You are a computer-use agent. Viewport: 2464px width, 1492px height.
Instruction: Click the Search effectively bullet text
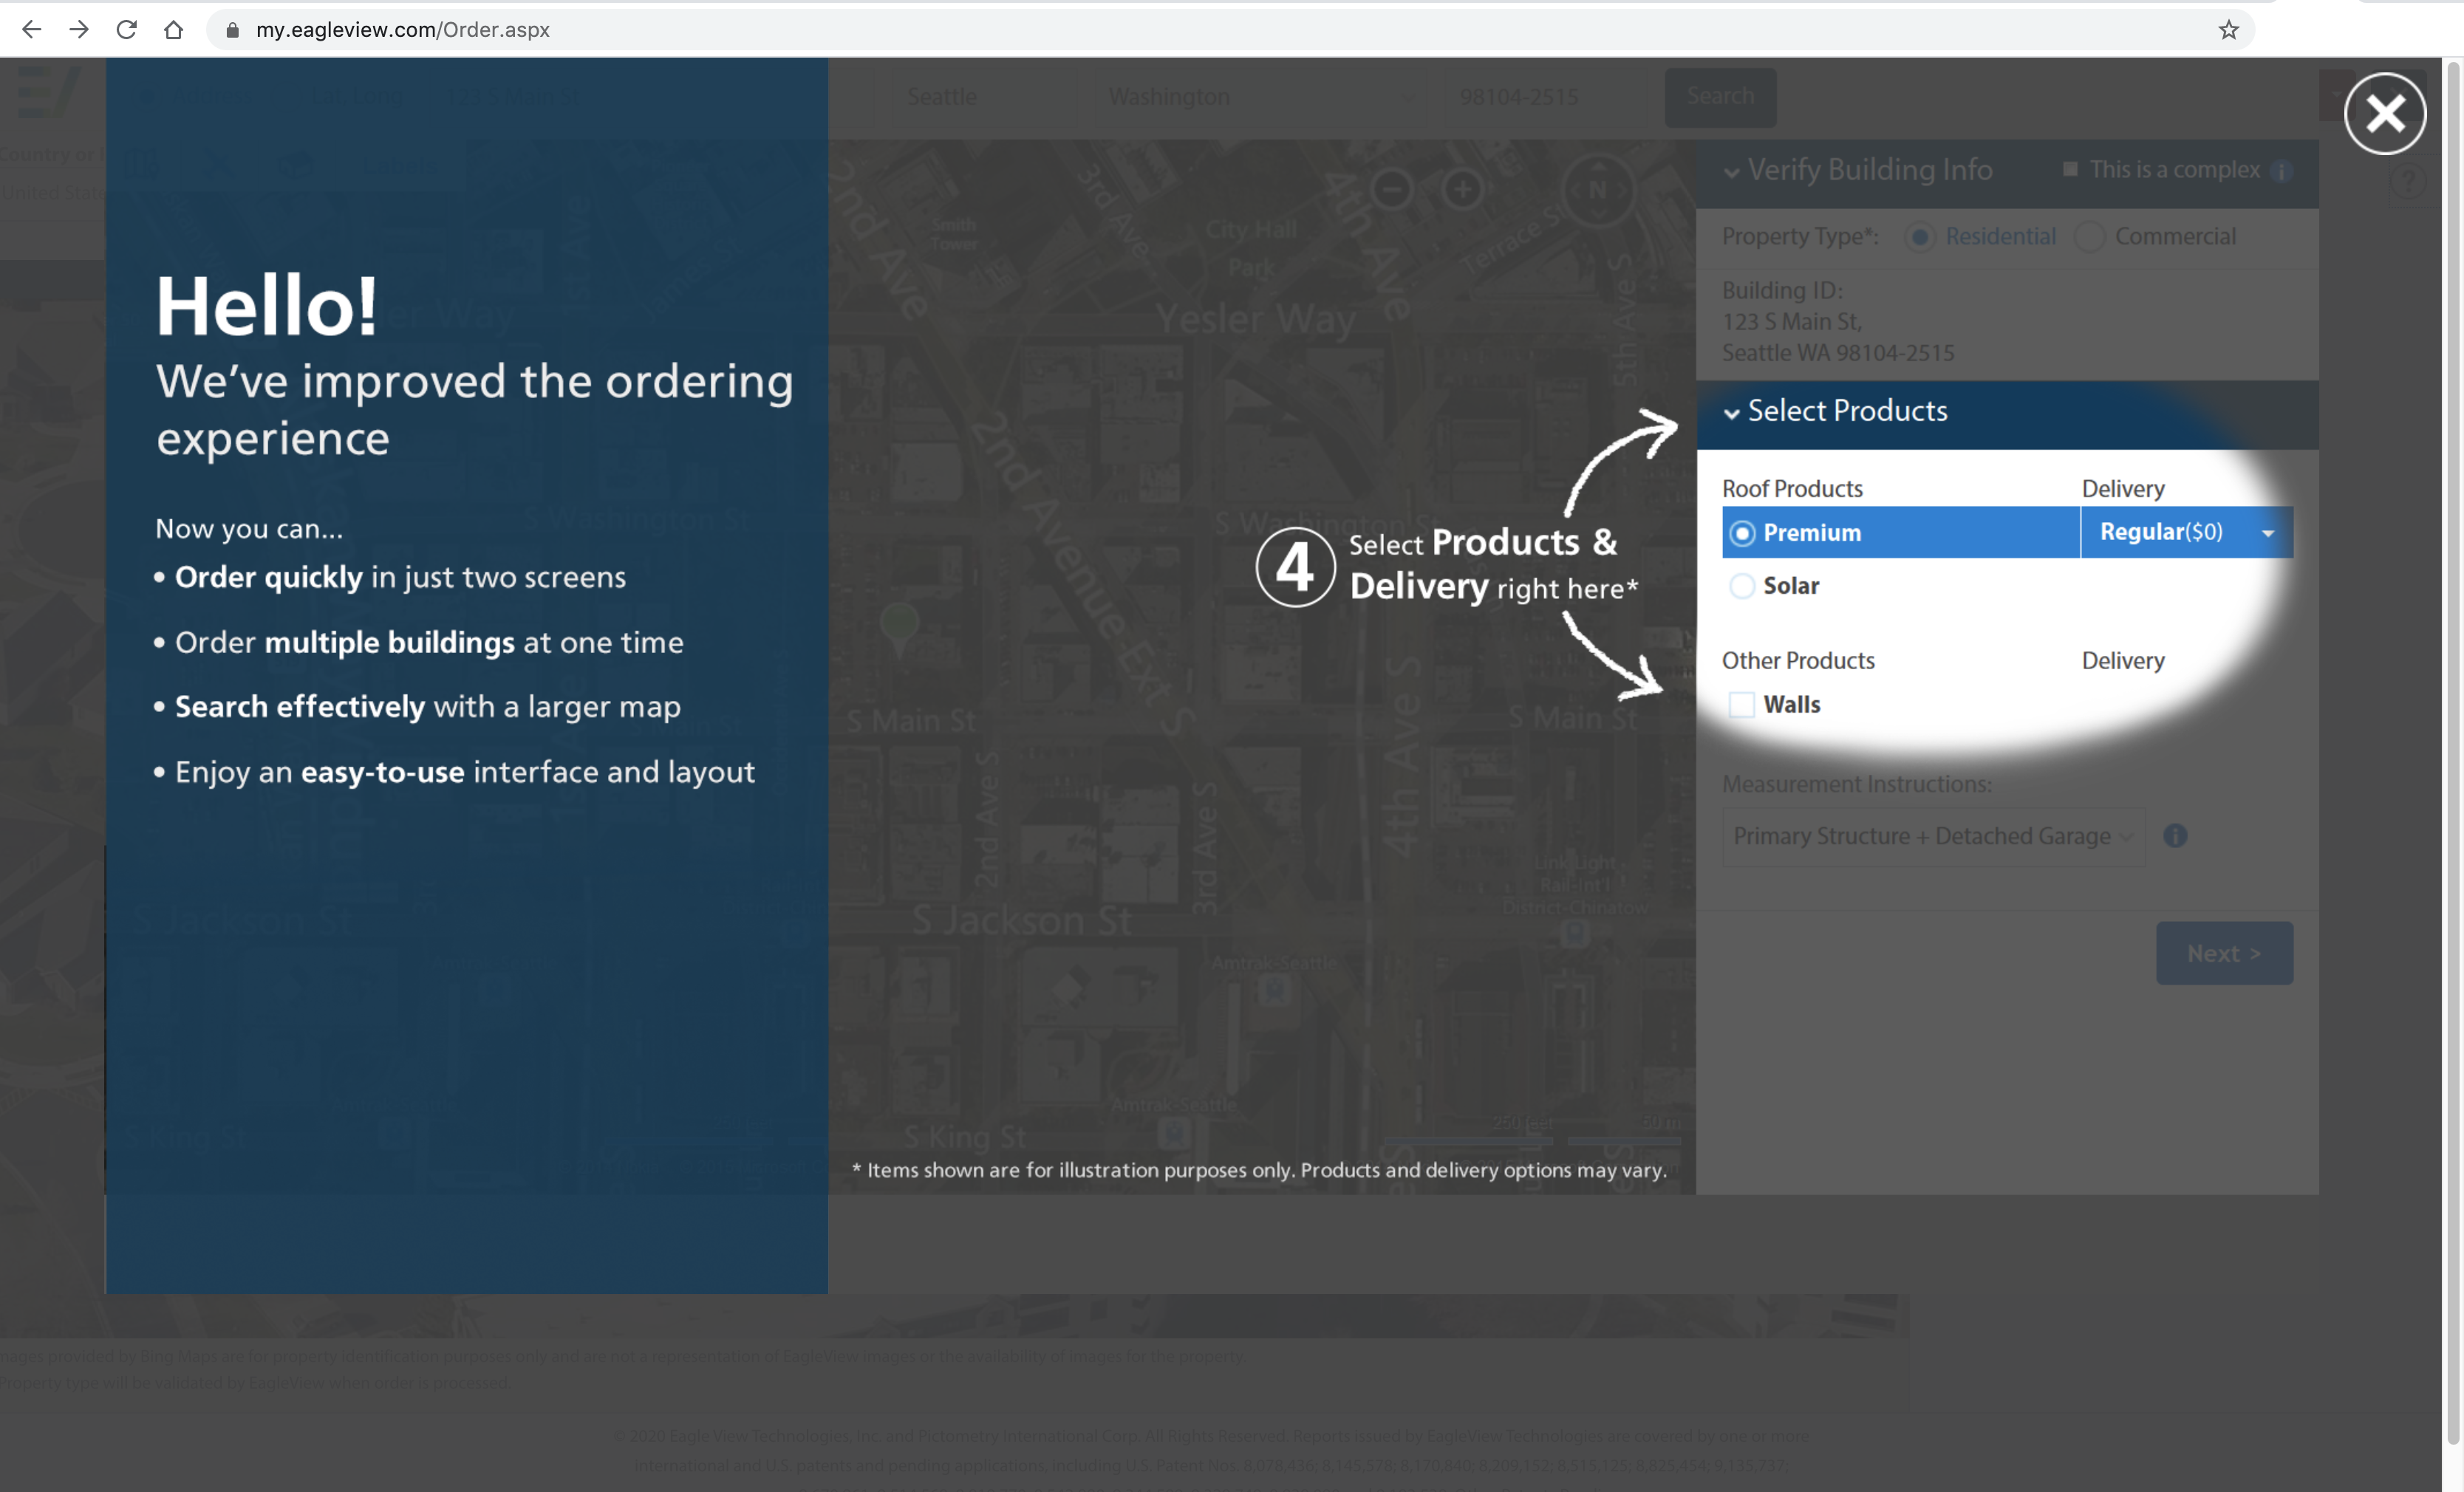(427, 707)
